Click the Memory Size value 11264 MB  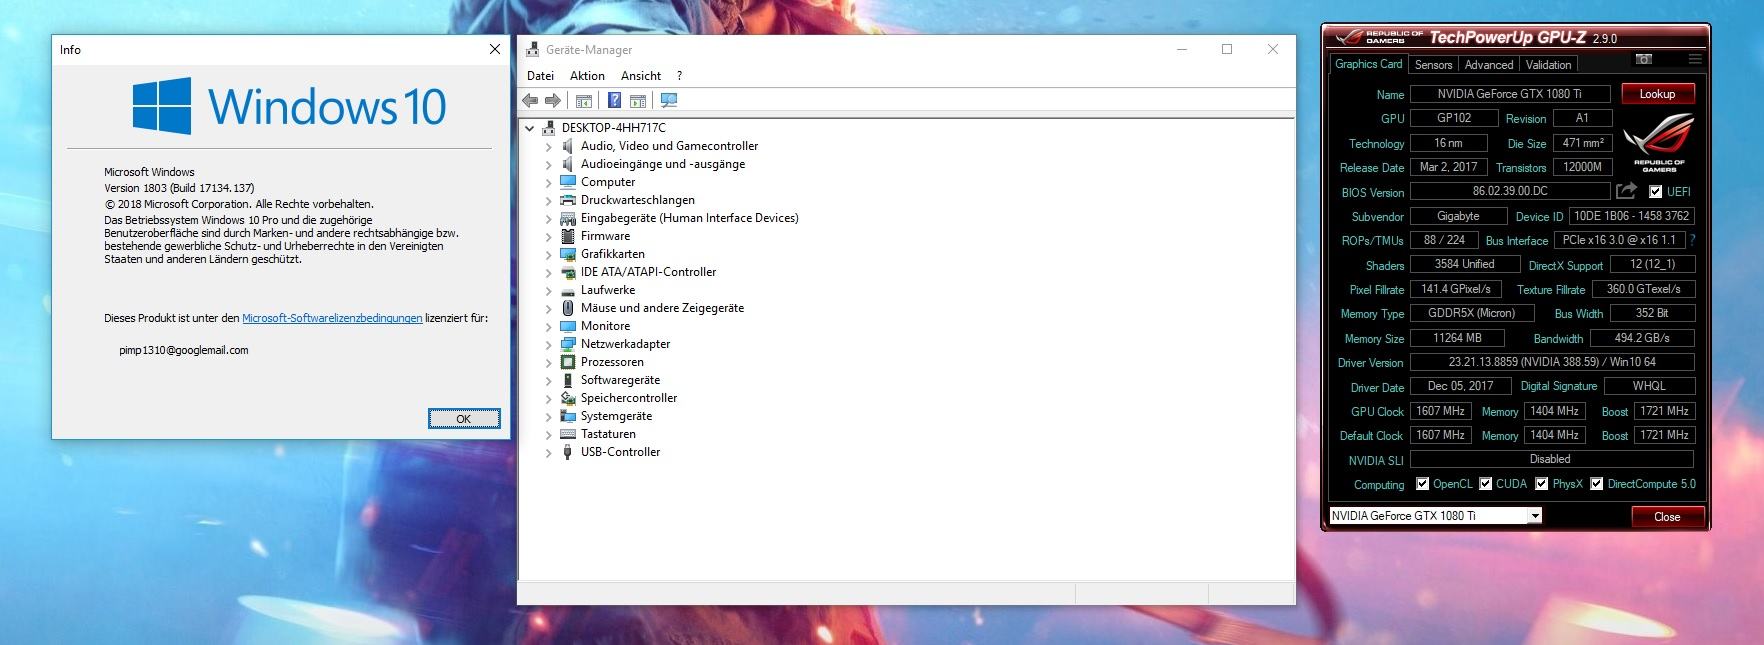(x=1457, y=338)
